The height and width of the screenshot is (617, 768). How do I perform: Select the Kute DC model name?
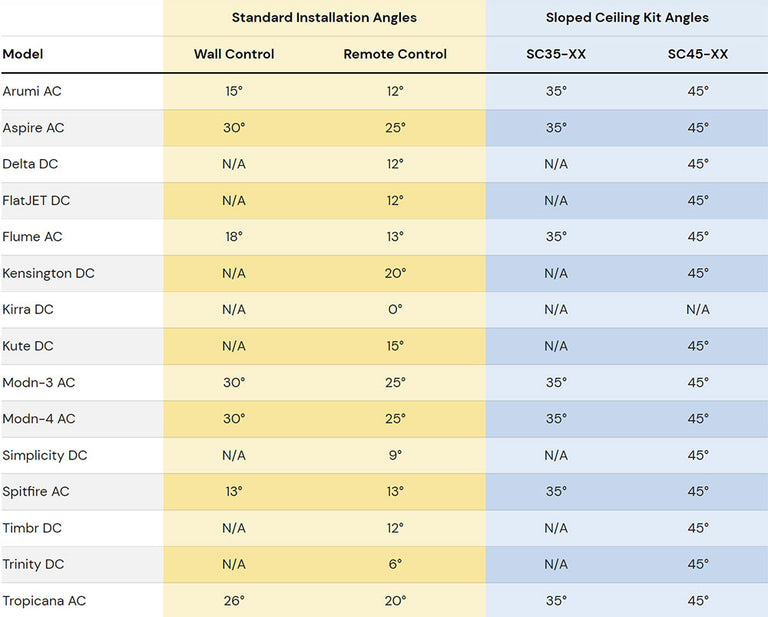pos(27,346)
